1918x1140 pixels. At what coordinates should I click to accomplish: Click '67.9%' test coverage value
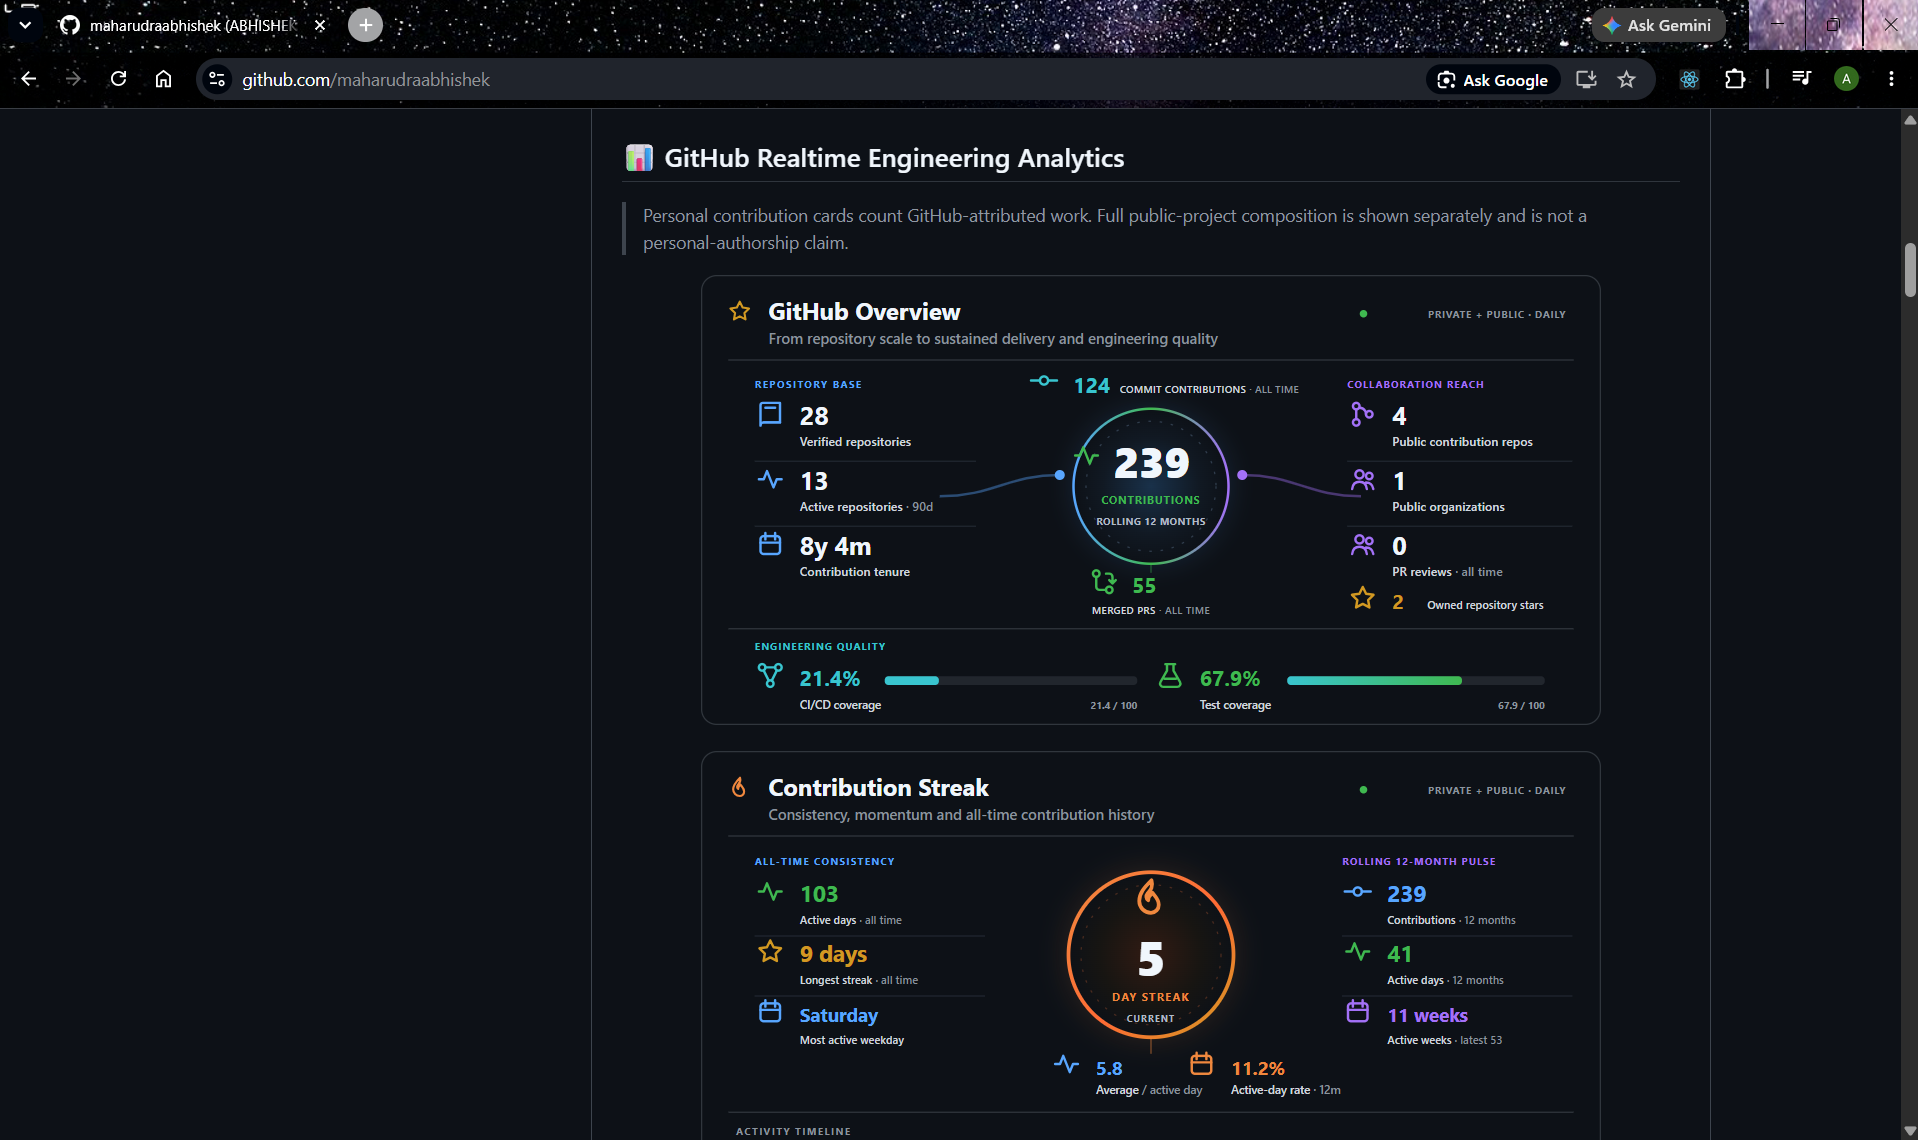pyautogui.click(x=1230, y=679)
